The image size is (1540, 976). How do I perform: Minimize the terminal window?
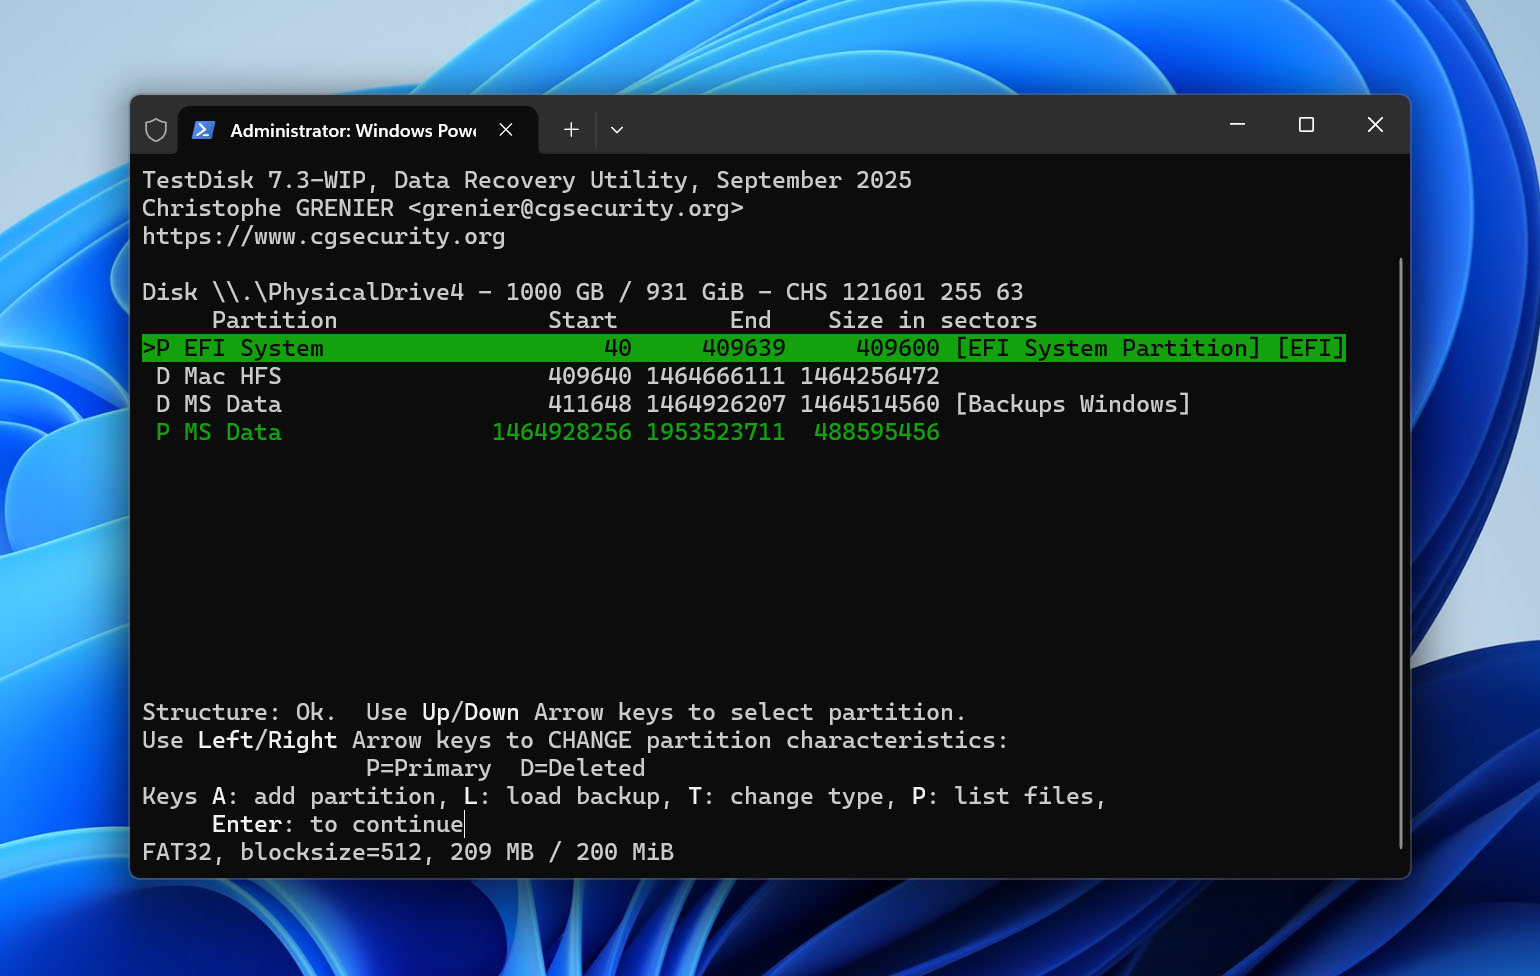1237,125
